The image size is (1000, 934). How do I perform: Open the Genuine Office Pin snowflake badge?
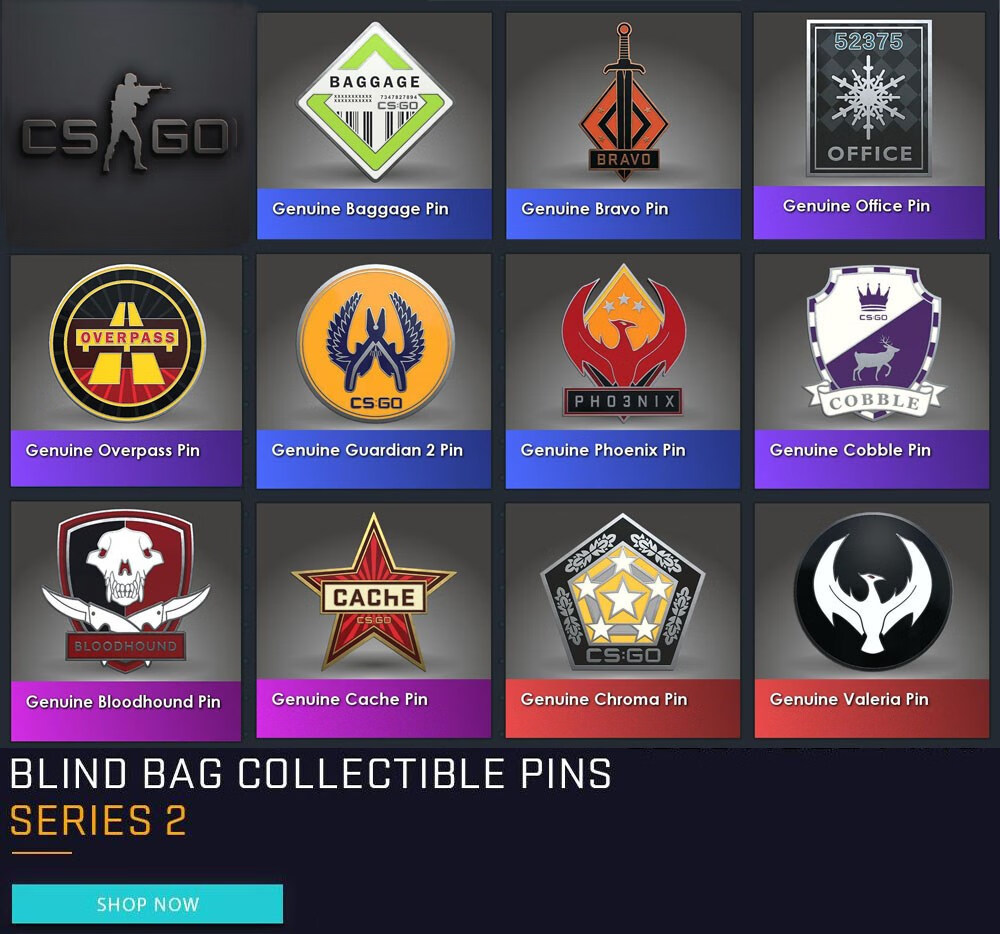coord(869,95)
